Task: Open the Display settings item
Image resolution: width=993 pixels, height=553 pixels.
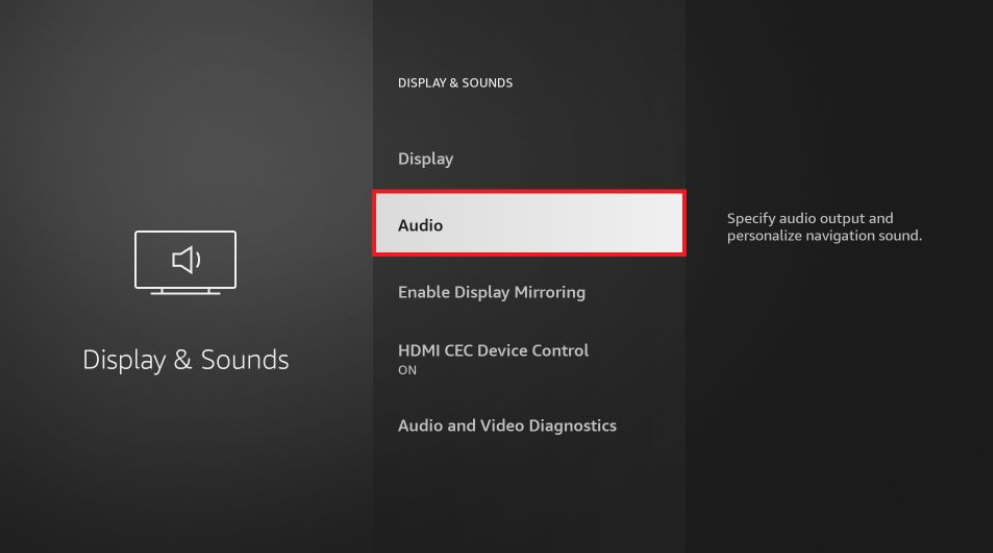Action: pyautogui.click(x=529, y=158)
